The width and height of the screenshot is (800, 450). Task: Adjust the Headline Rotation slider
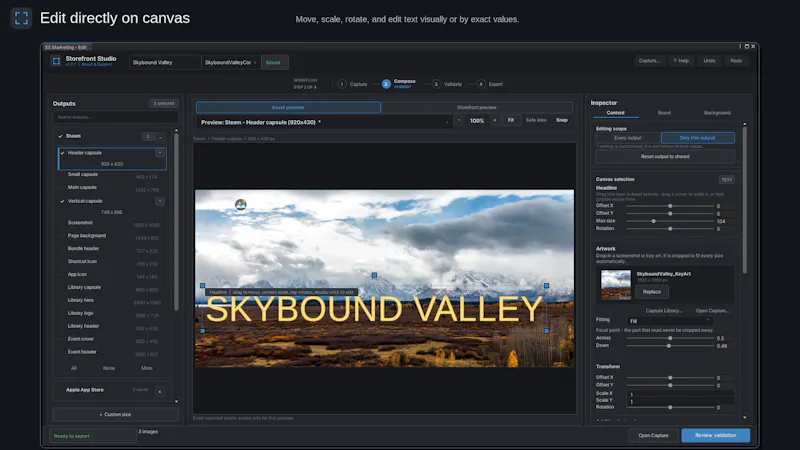click(x=670, y=229)
